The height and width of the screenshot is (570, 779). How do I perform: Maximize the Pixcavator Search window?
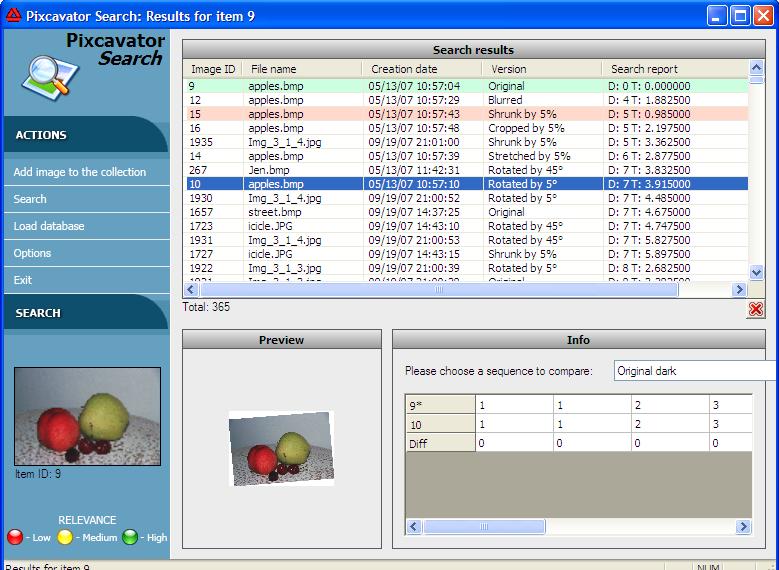click(740, 16)
